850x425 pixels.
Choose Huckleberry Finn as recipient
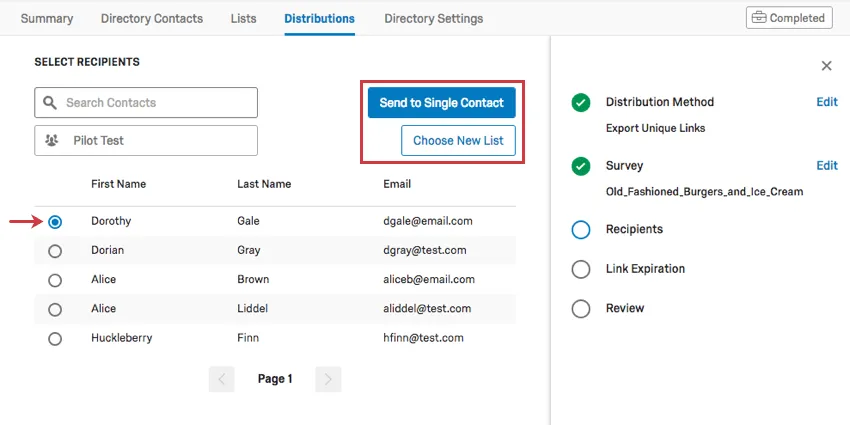coord(55,339)
